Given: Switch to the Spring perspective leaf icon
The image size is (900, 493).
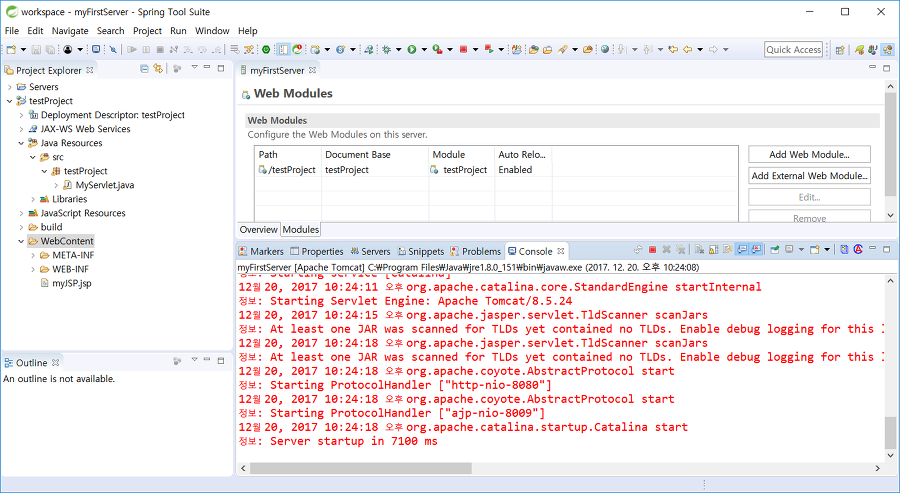Looking at the screenshot, I should pyautogui.click(x=859, y=50).
